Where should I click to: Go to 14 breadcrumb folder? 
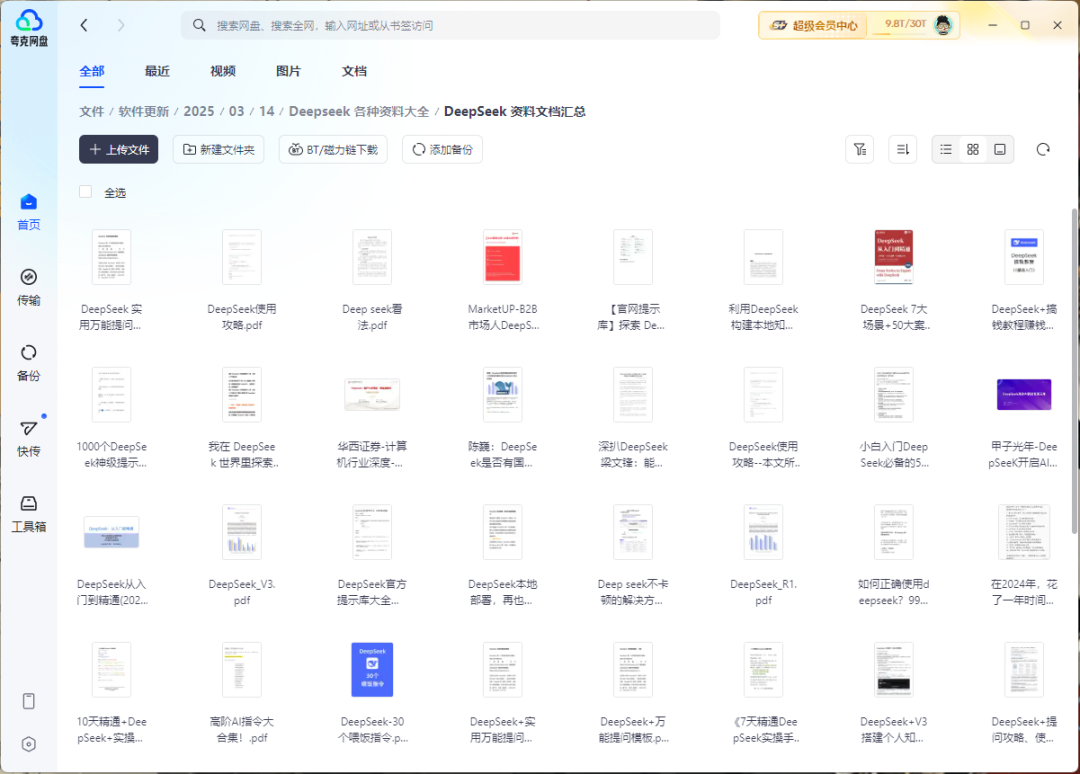tap(267, 112)
